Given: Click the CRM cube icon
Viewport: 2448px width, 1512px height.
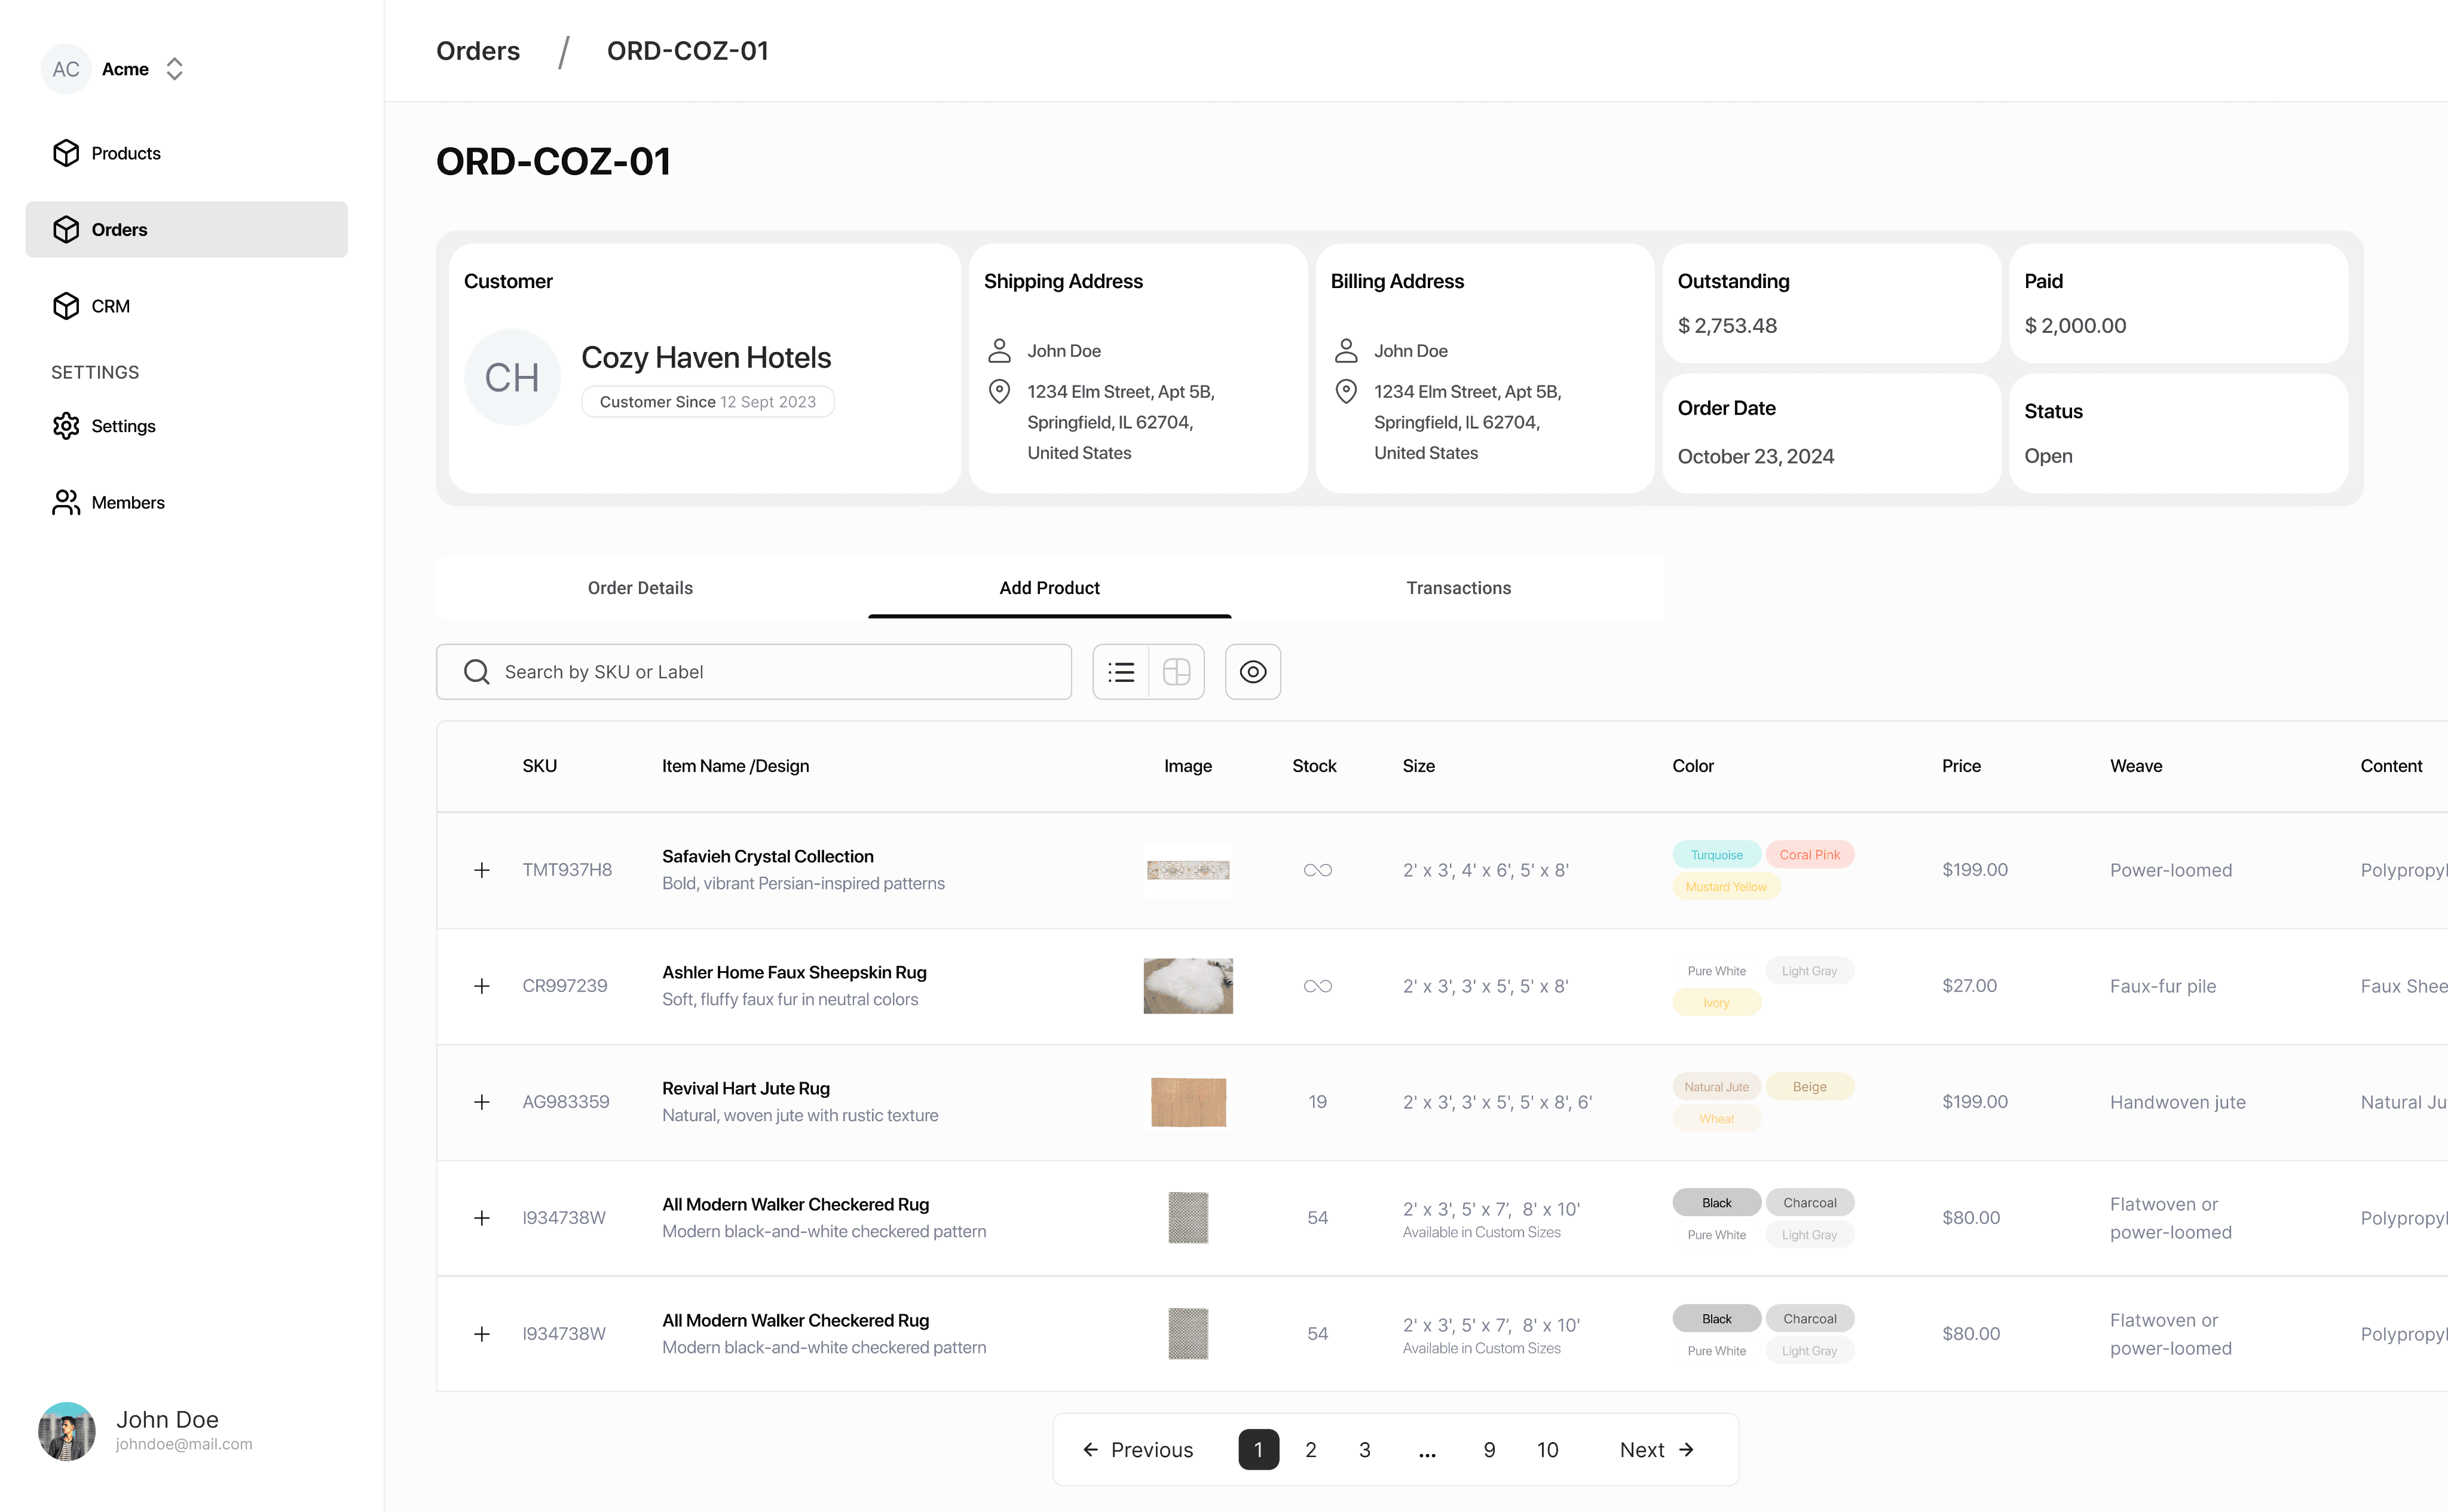Looking at the screenshot, I should (x=66, y=306).
